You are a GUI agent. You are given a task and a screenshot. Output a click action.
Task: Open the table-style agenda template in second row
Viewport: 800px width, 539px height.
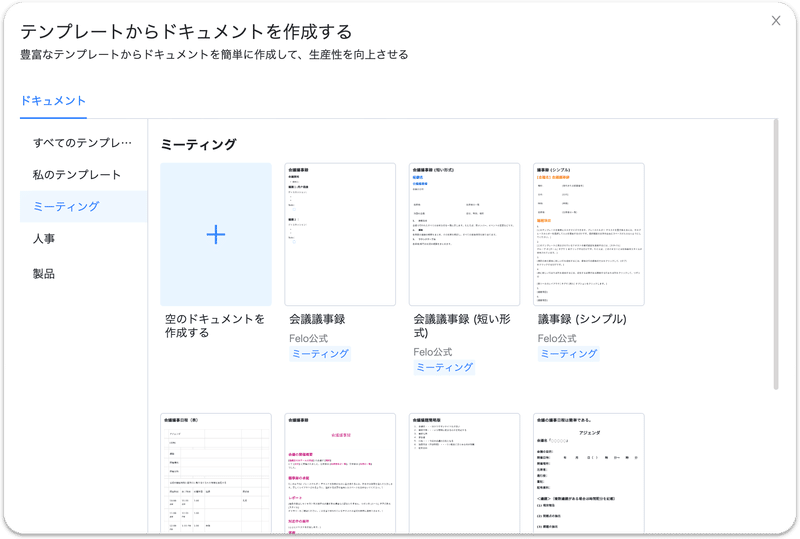[x=216, y=473]
